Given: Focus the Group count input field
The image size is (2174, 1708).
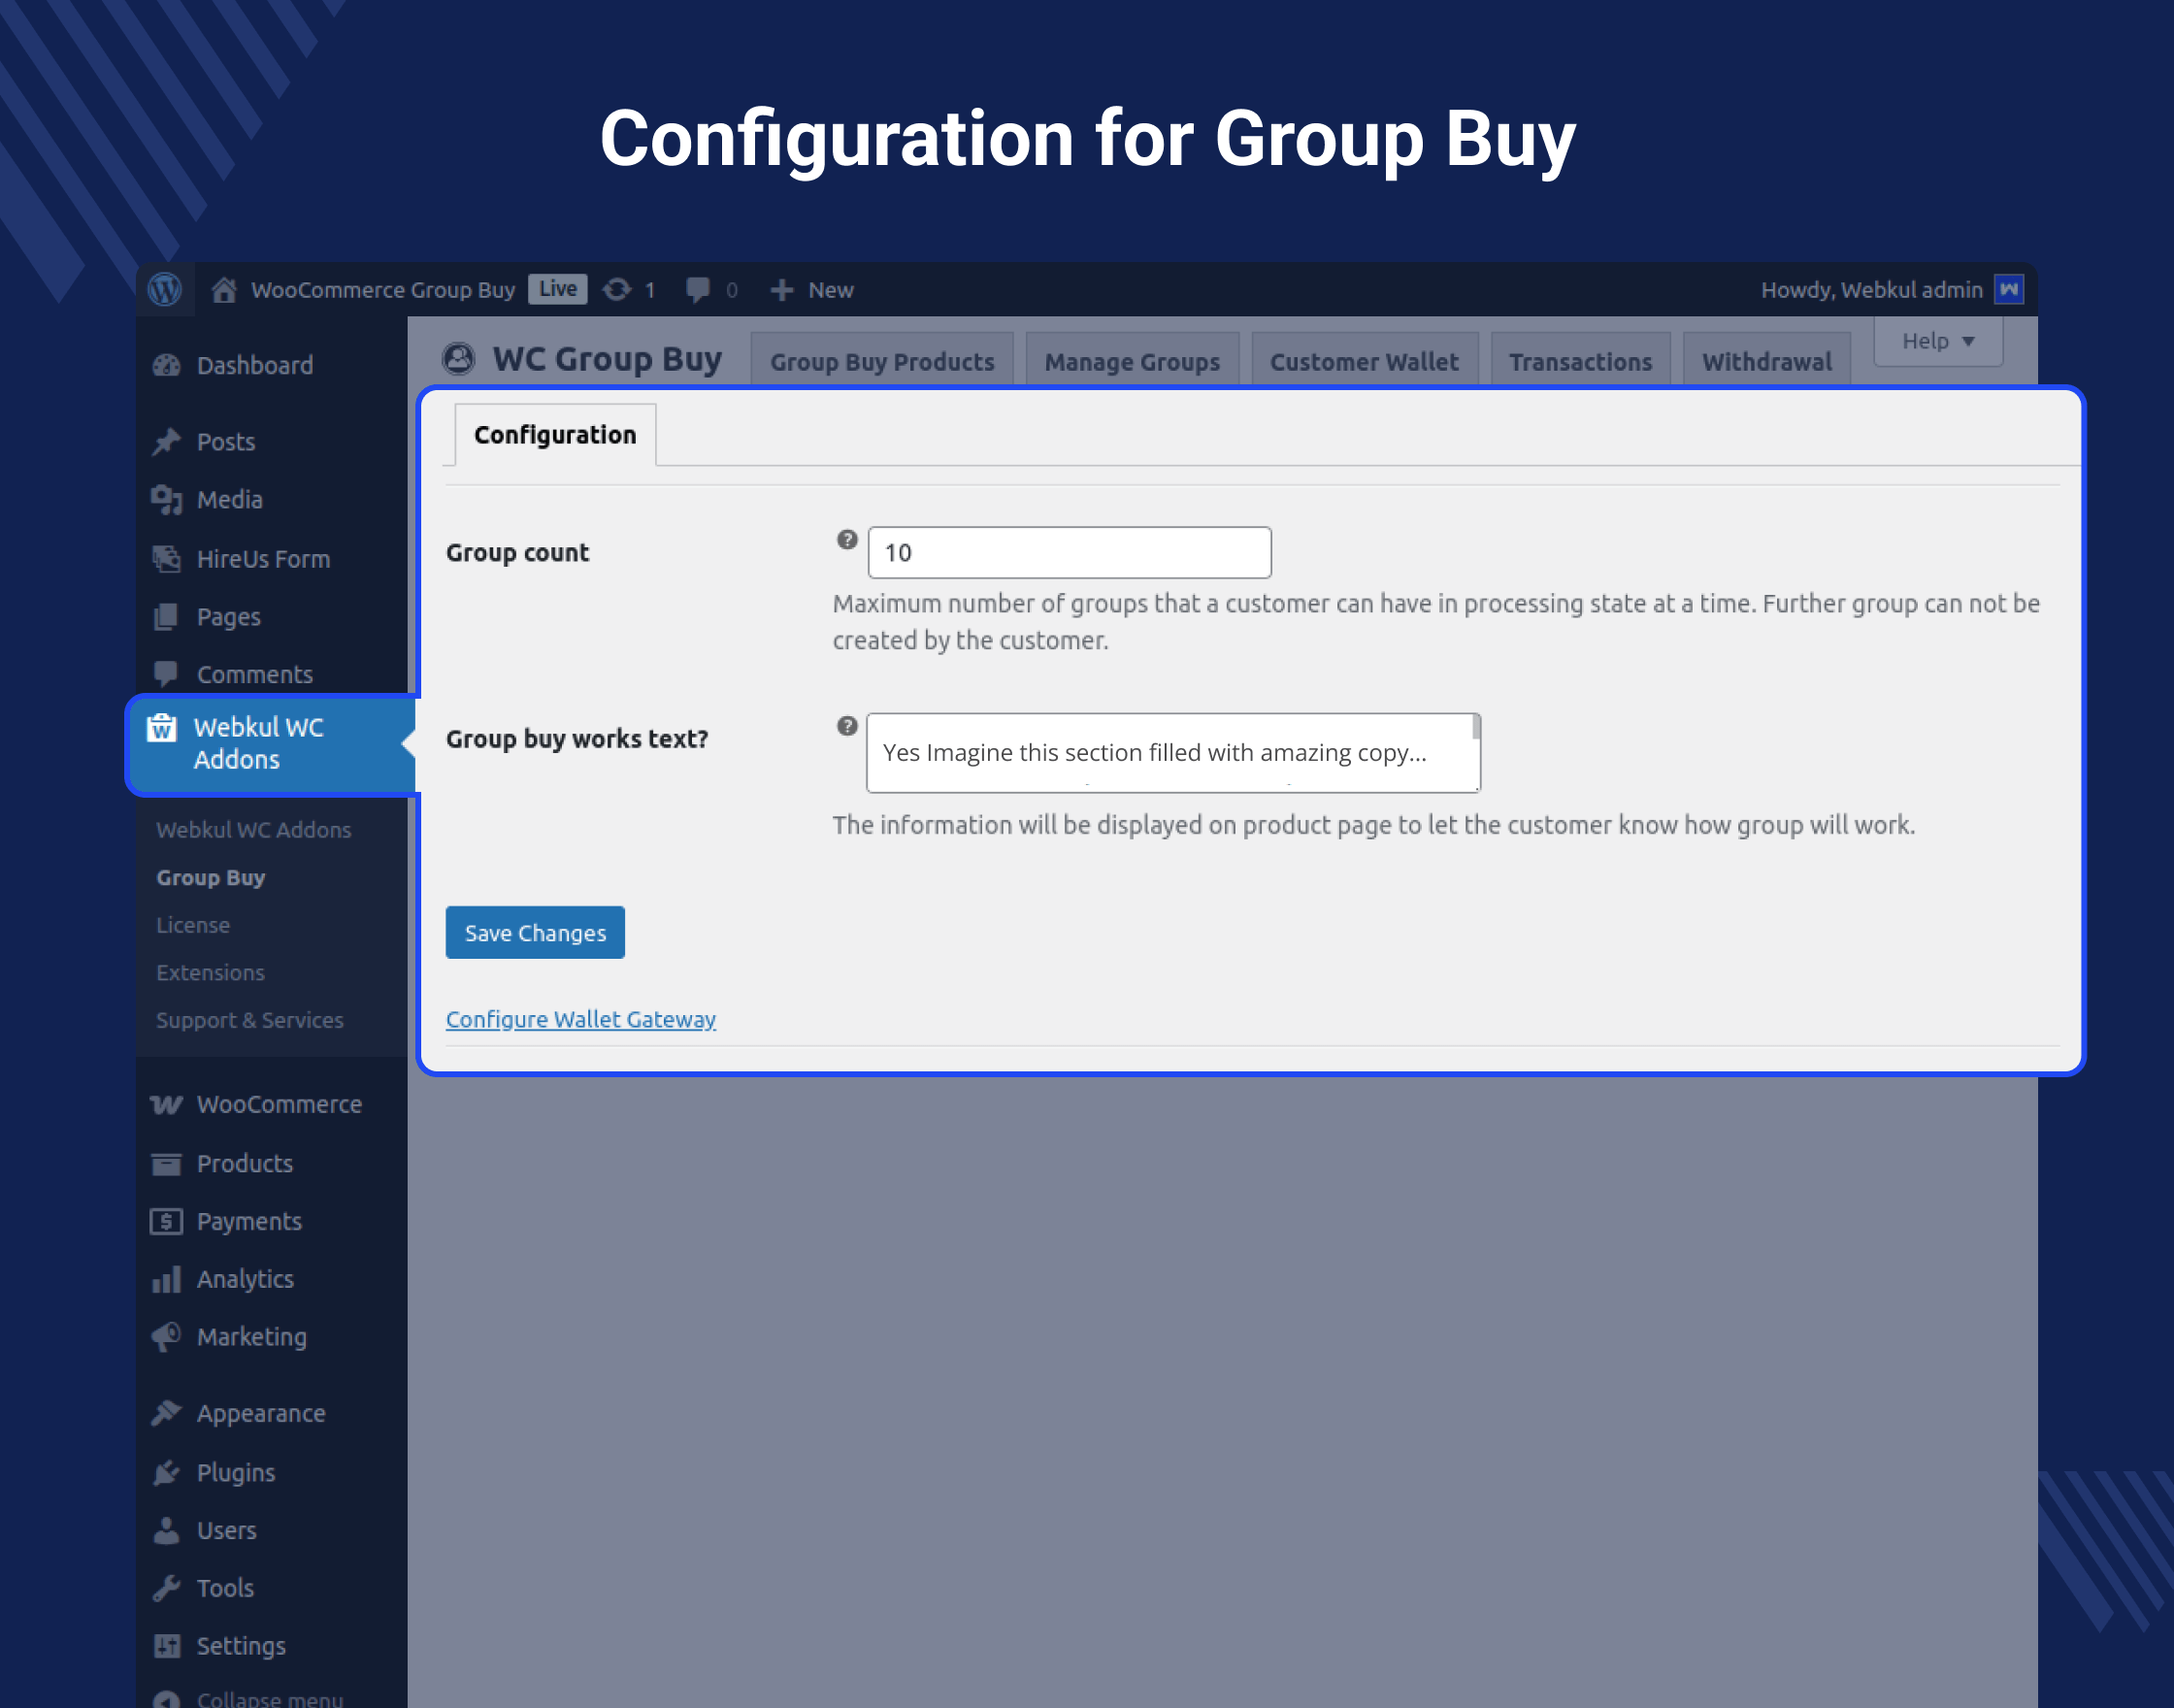Looking at the screenshot, I should pos(1069,553).
